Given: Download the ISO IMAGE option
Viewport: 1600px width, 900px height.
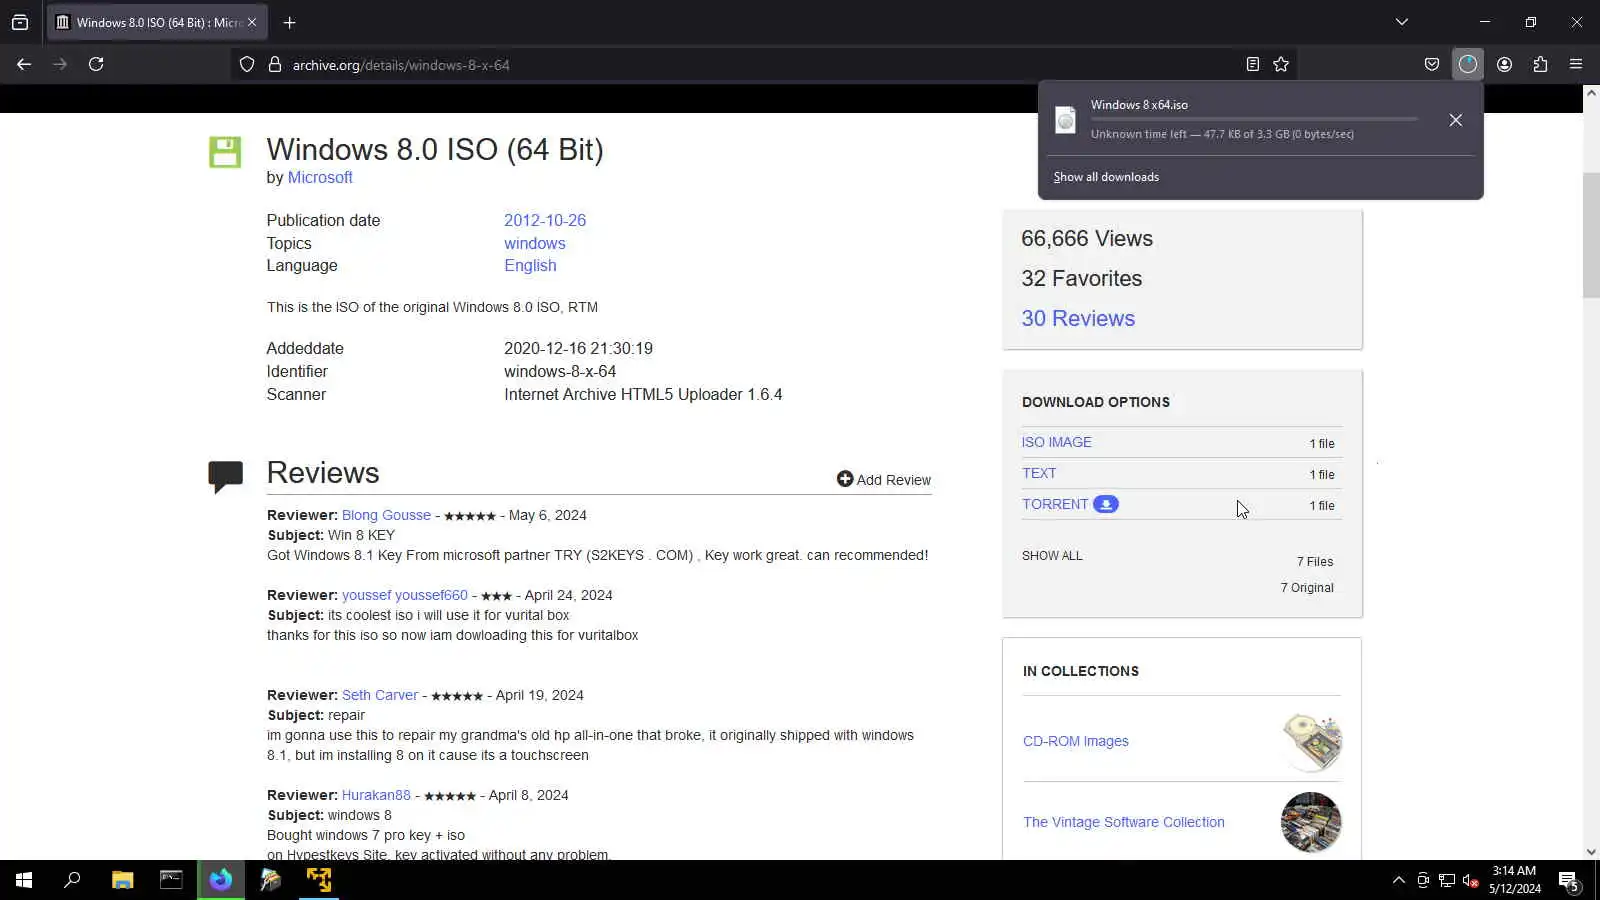Looking at the screenshot, I should coord(1057,442).
